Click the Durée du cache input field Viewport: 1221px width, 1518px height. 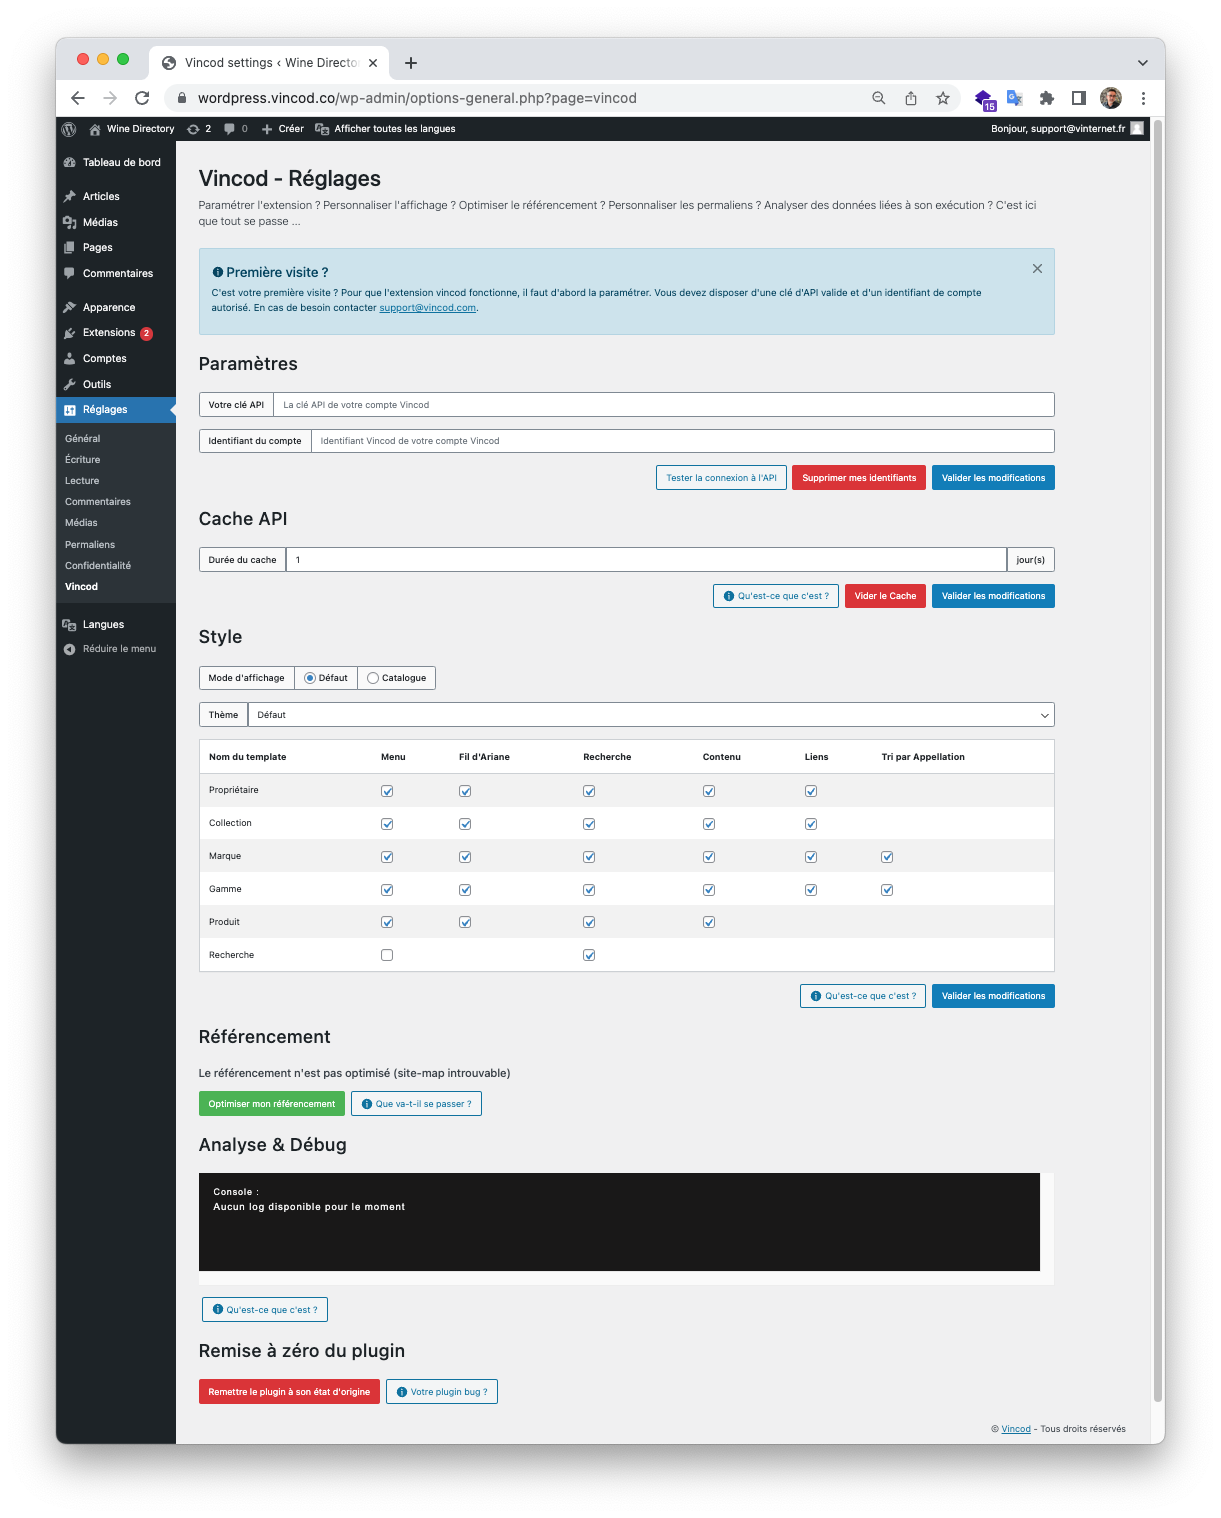tap(646, 560)
